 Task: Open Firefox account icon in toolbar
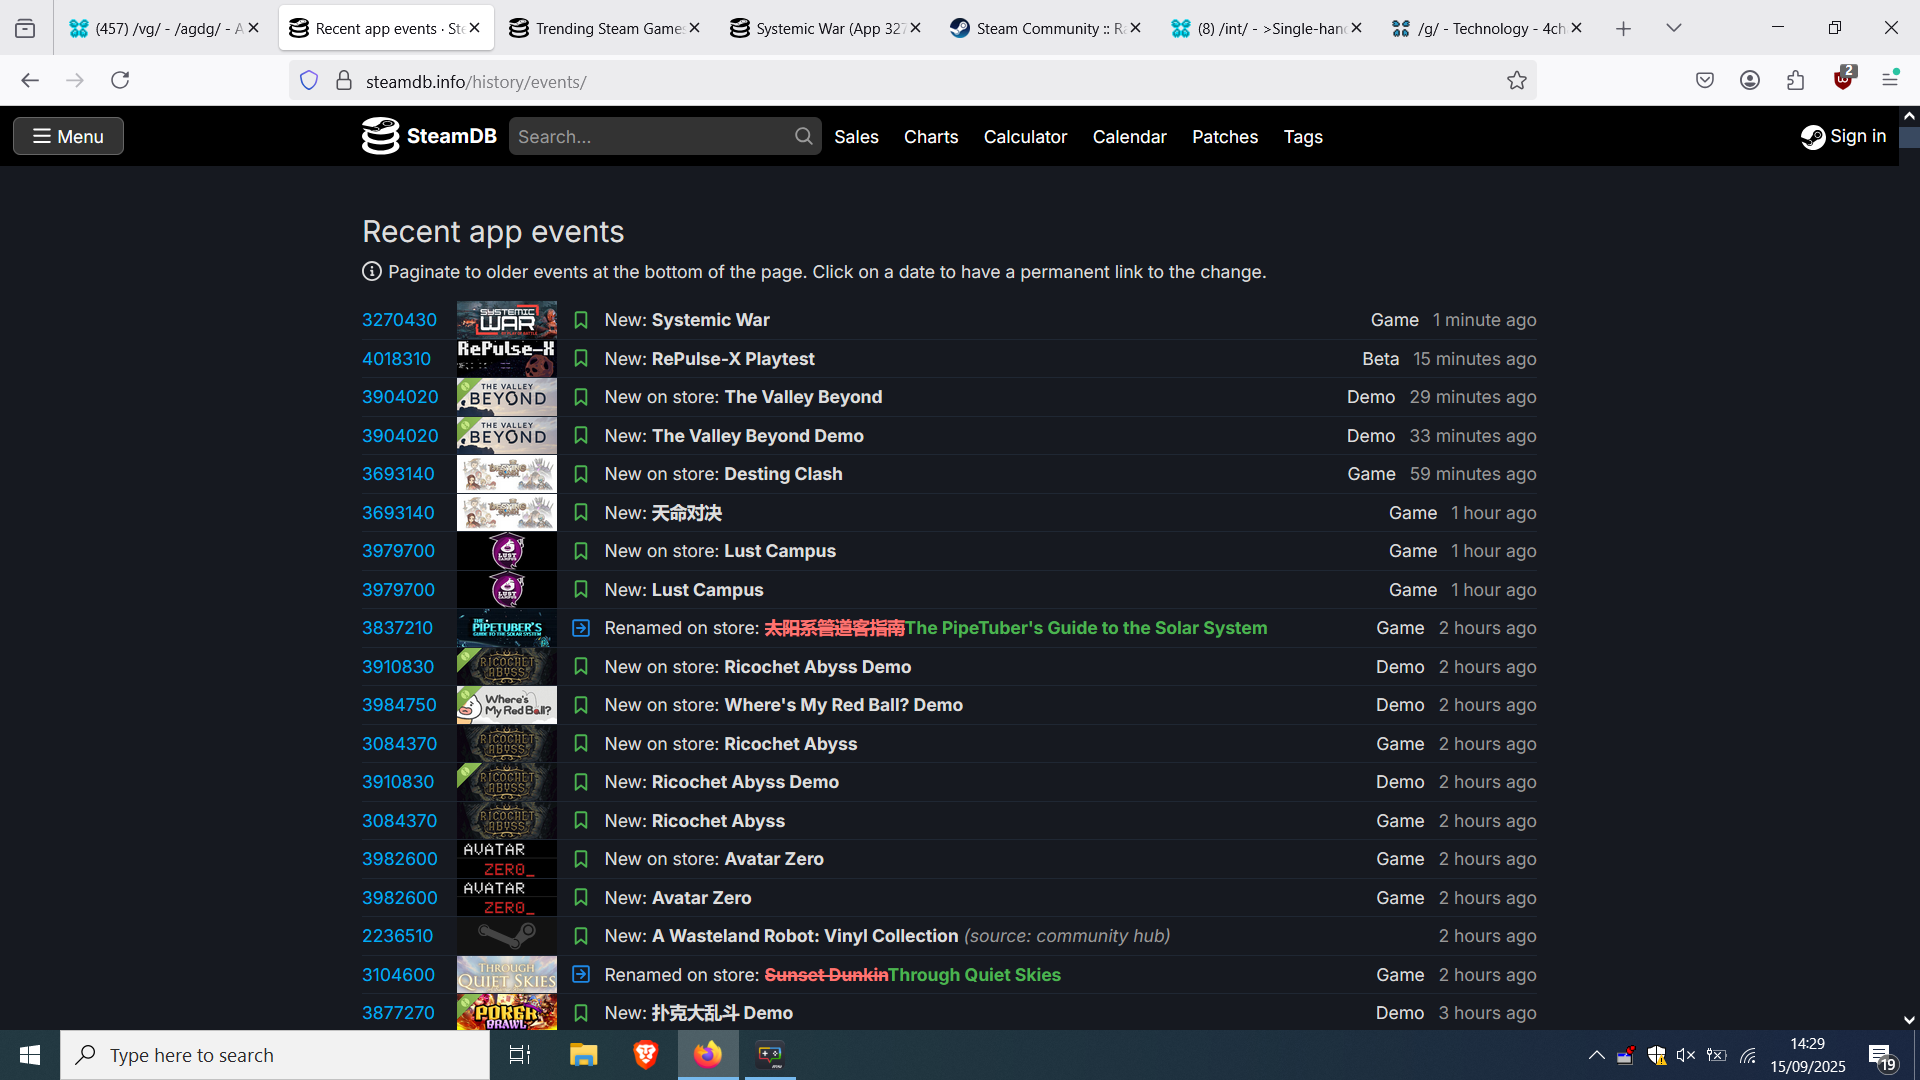1750,80
